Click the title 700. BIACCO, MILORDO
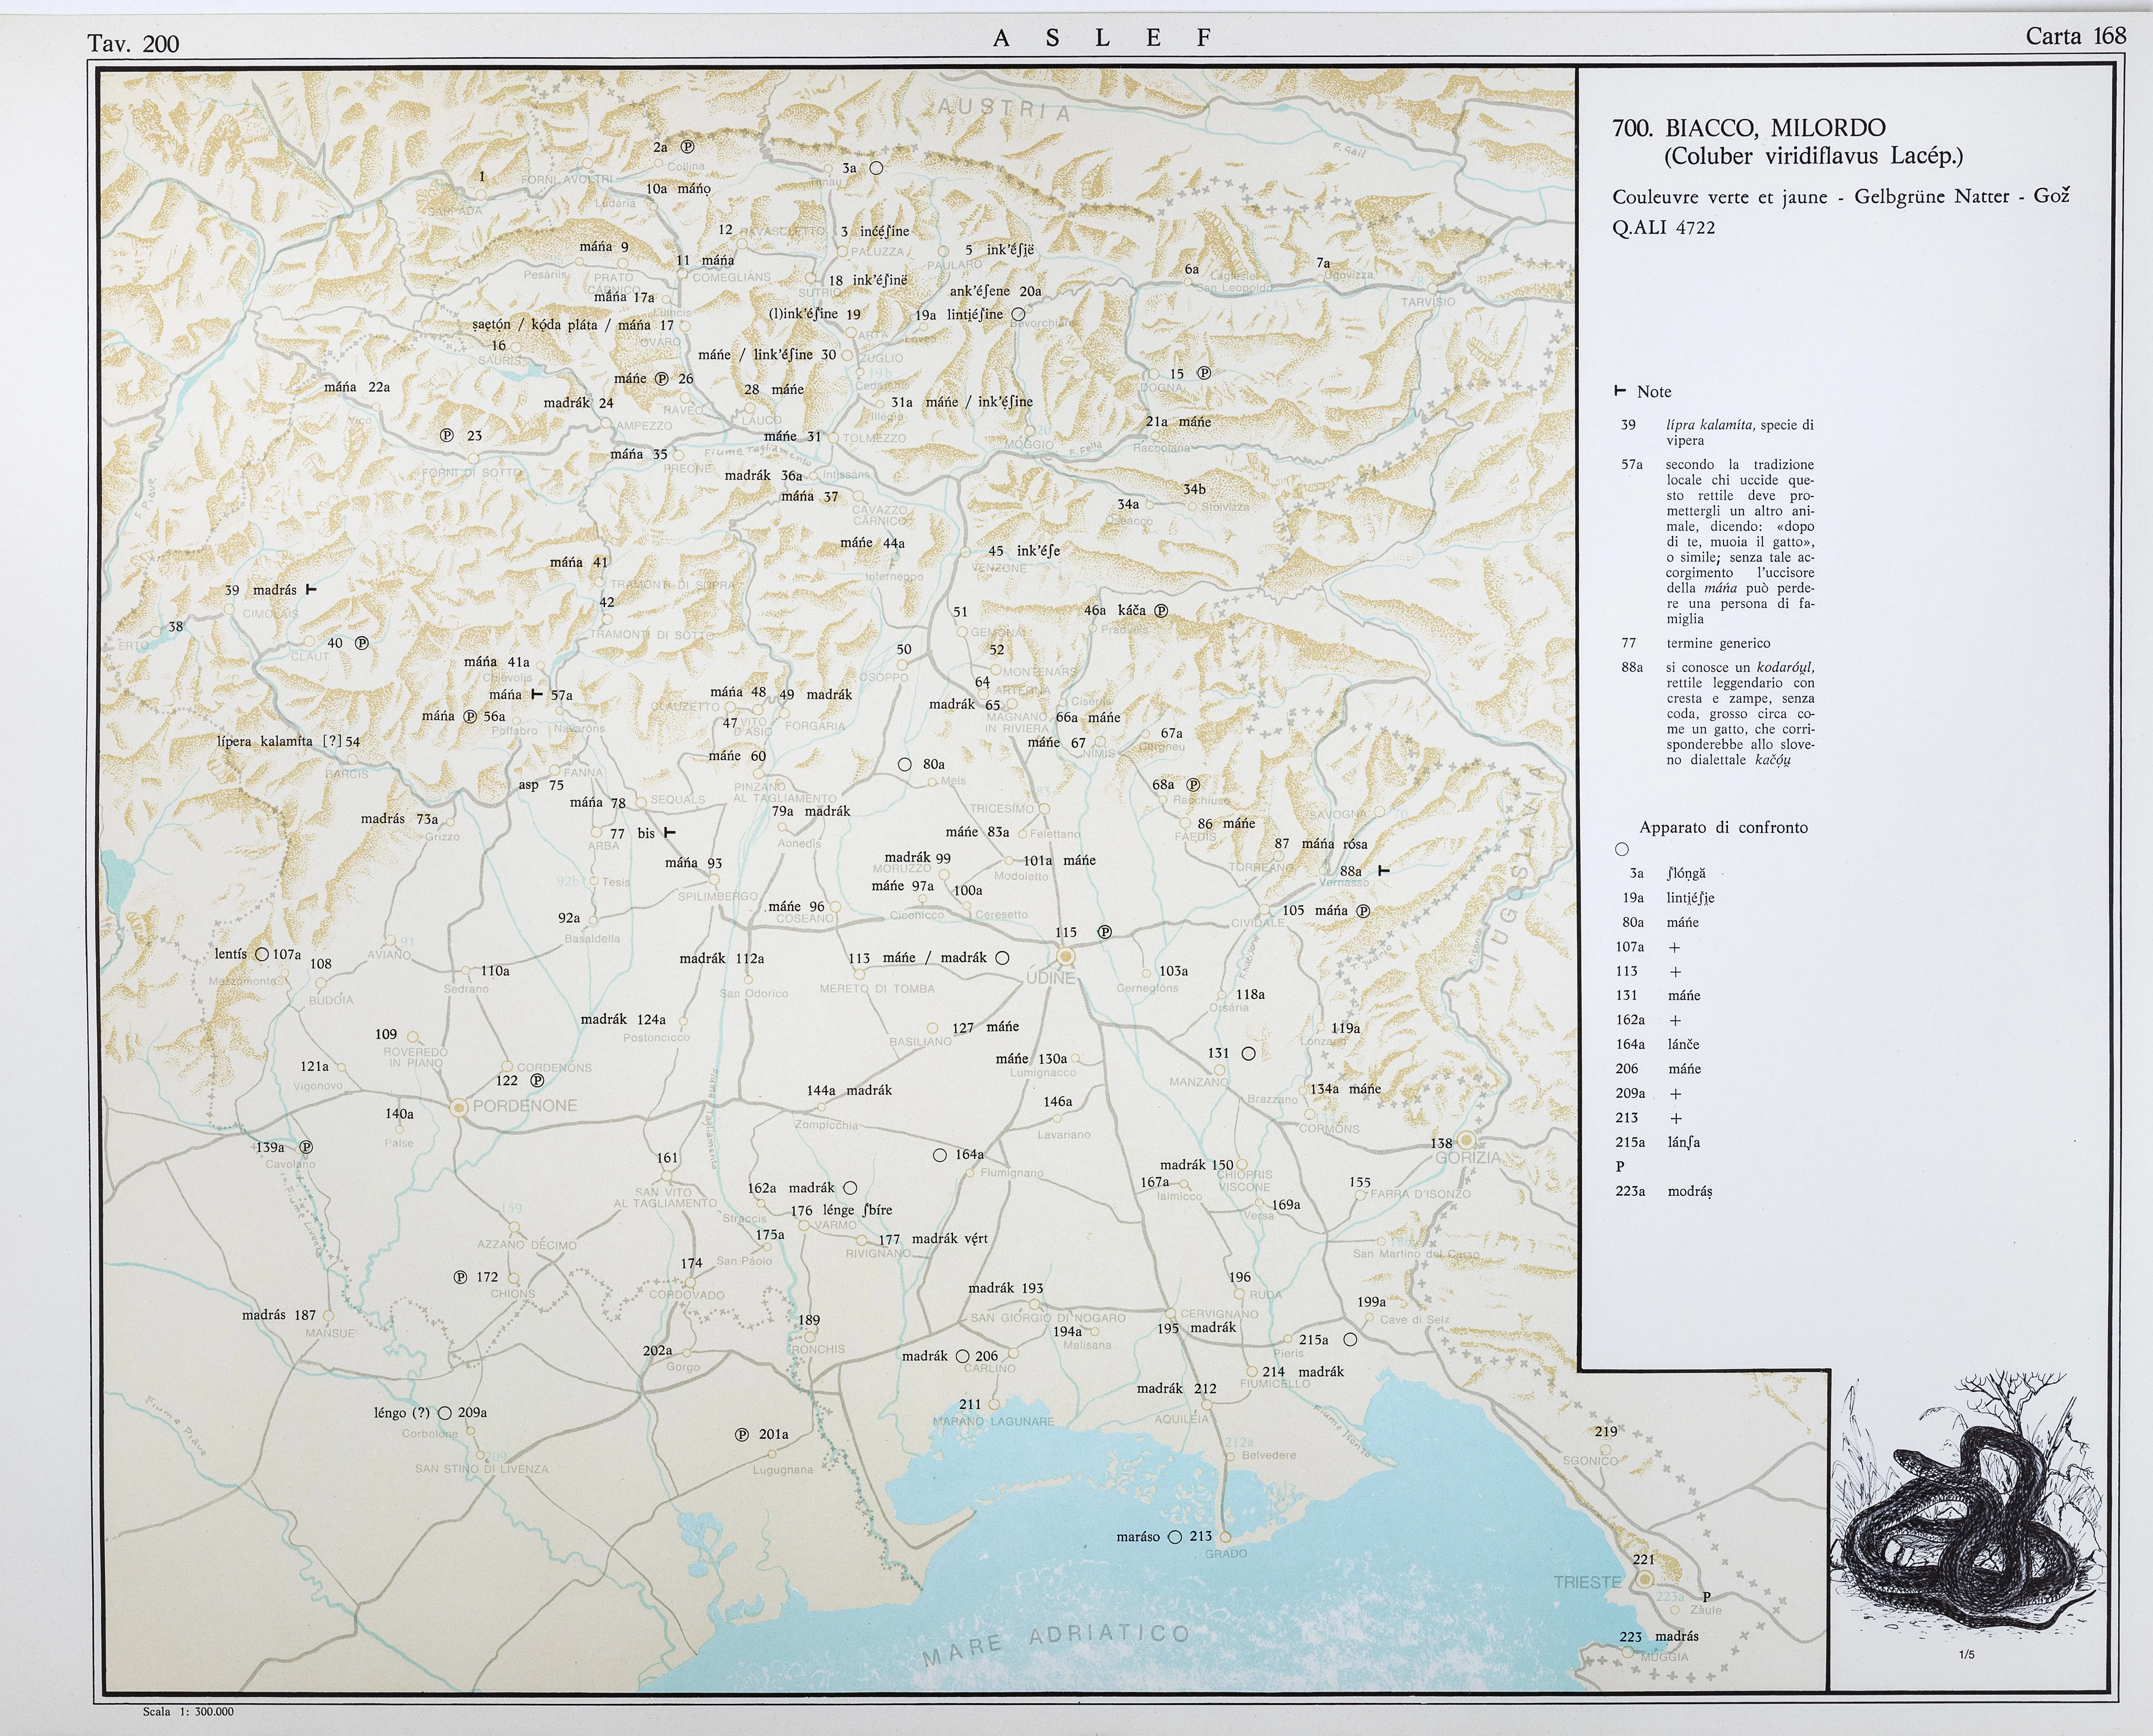 1748,128
